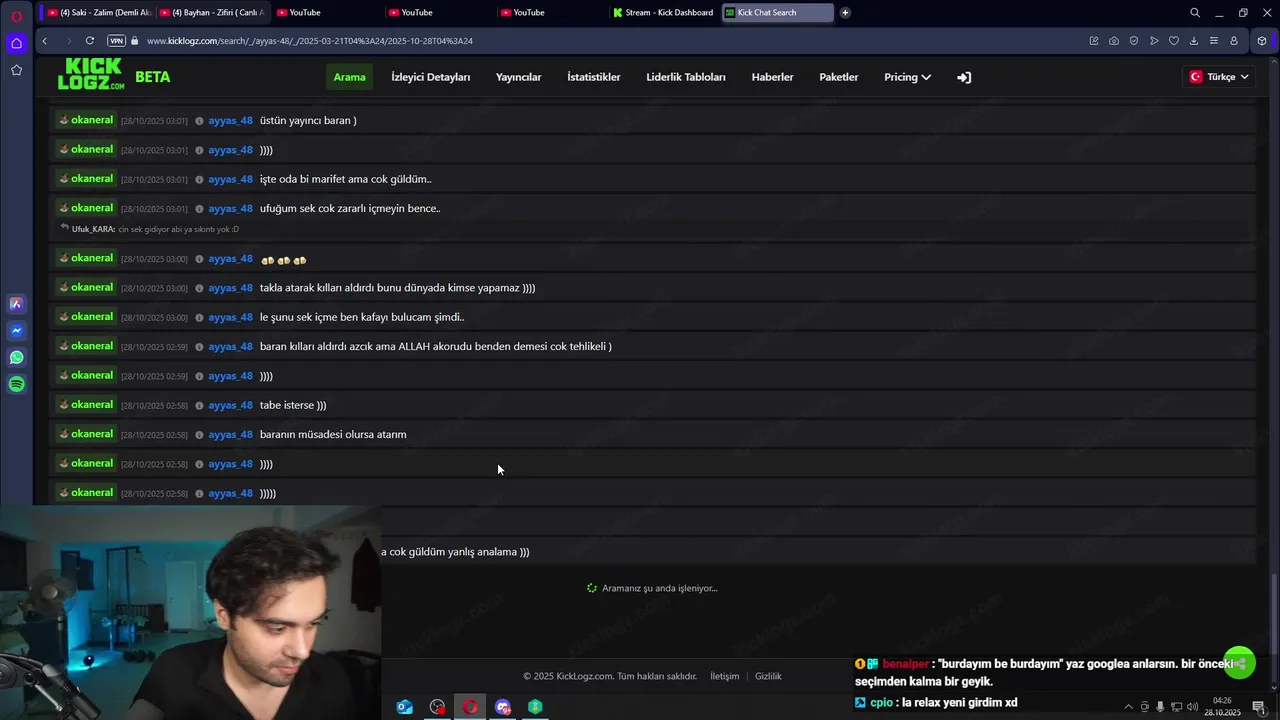This screenshot has width=1280, height=720.
Task: Go to Paketler page
Action: pyautogui.click(x=839, y=77)
